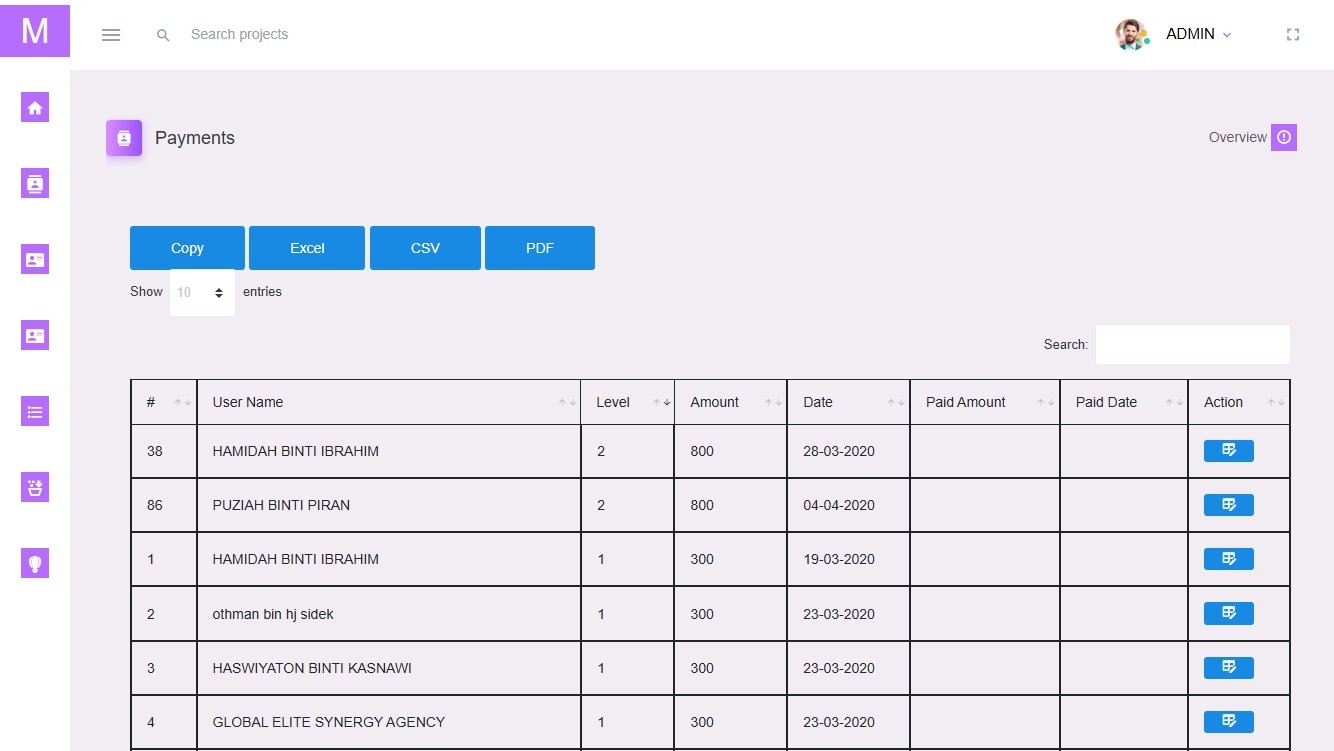Click the table Search input field

[1192, 344]
